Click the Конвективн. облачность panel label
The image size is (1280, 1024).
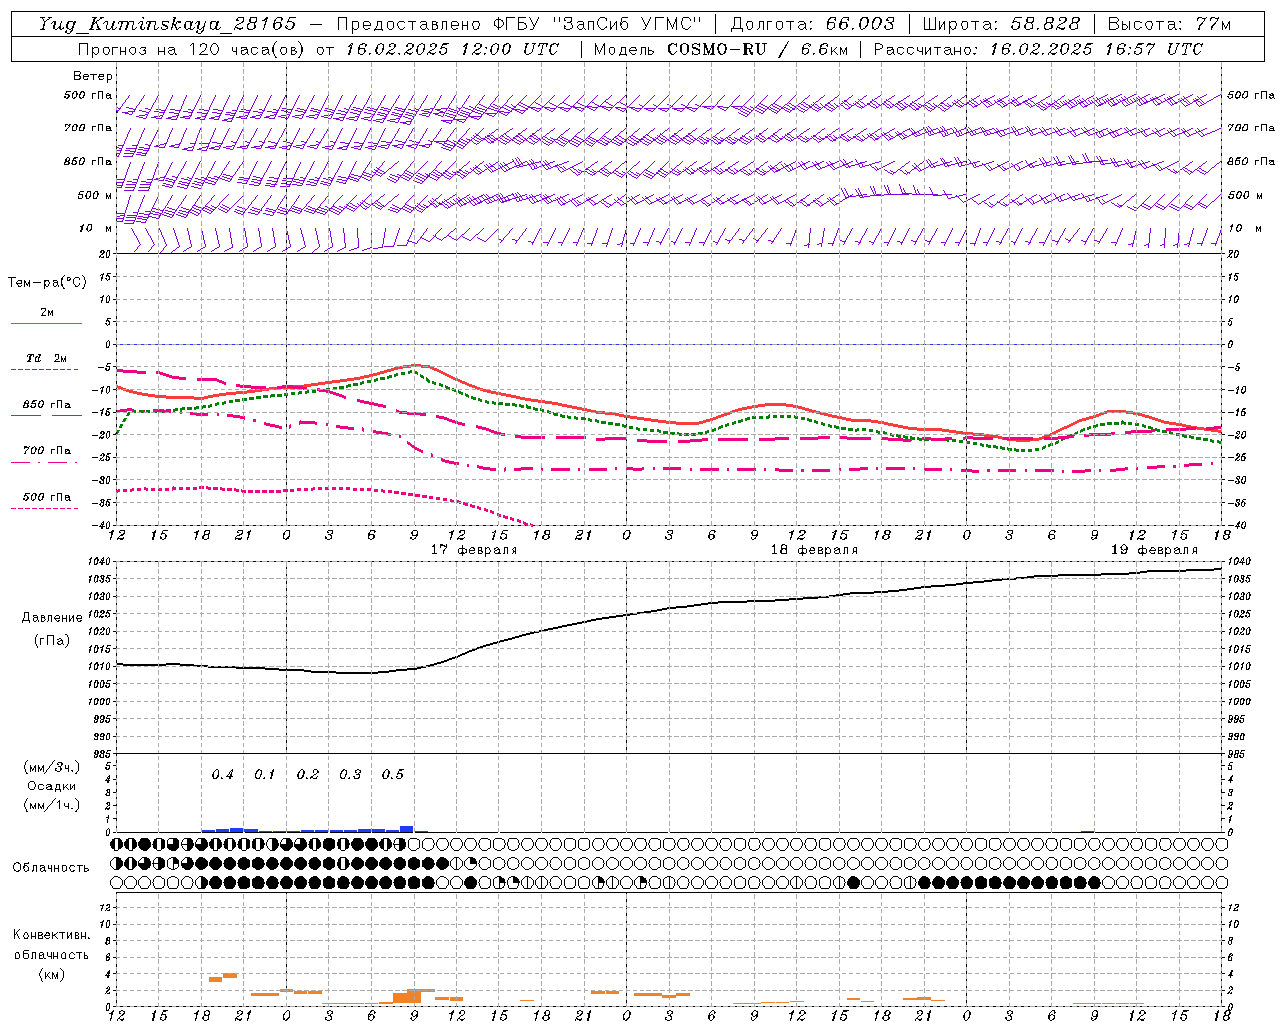click(51, 954)
